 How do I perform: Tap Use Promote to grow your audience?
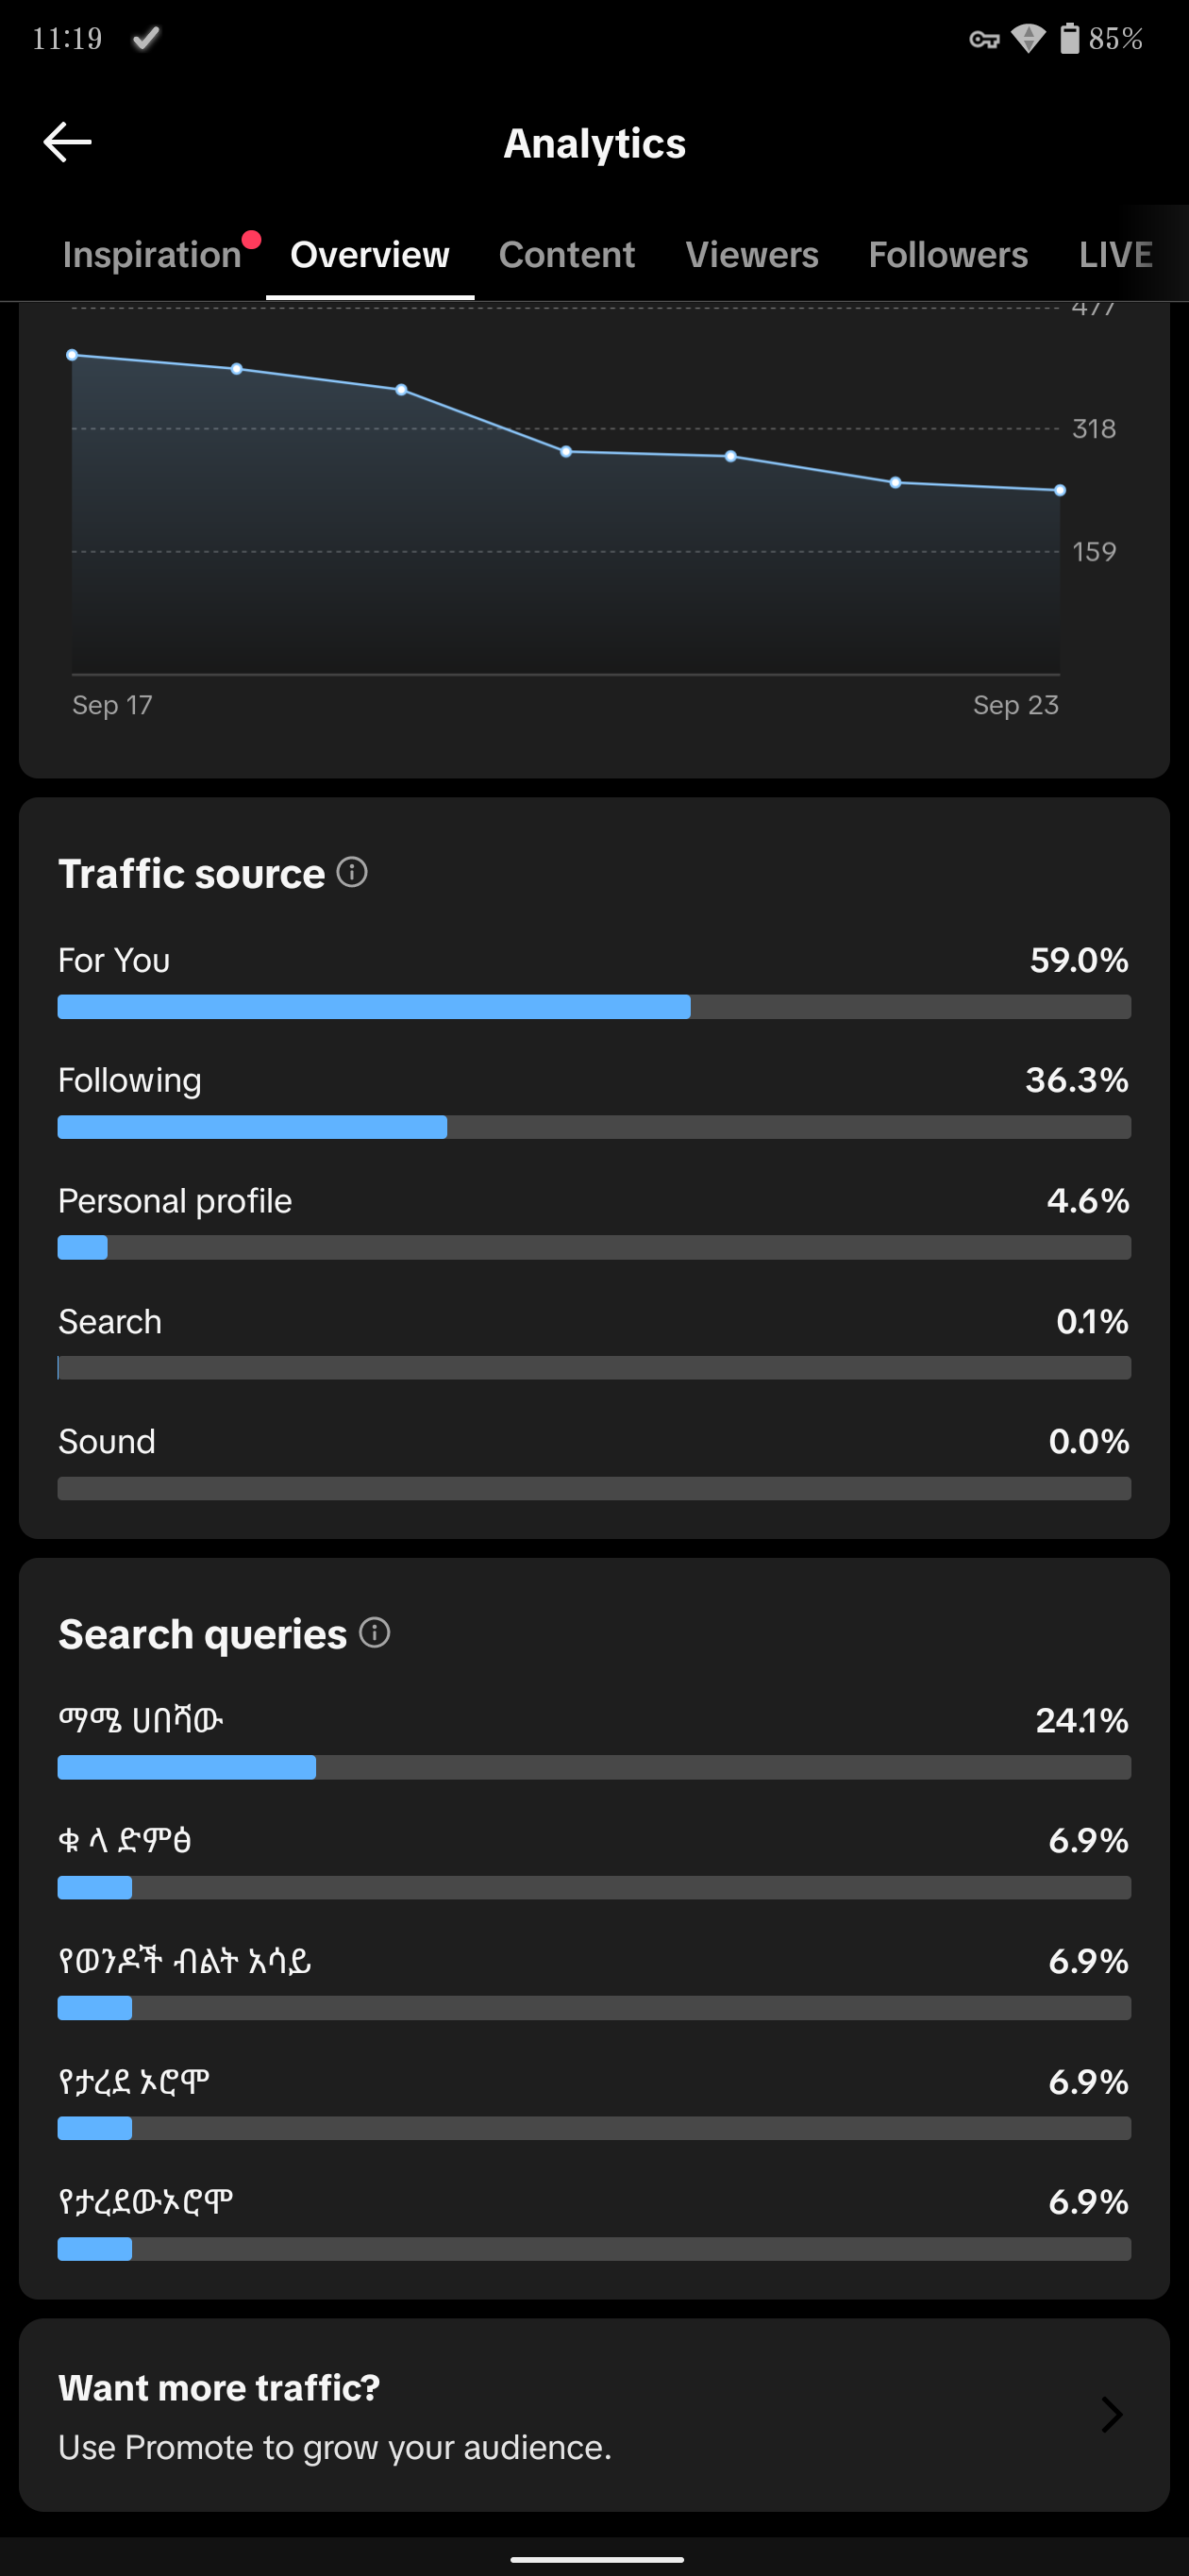pyautogui.click(x=335, y=2447)
